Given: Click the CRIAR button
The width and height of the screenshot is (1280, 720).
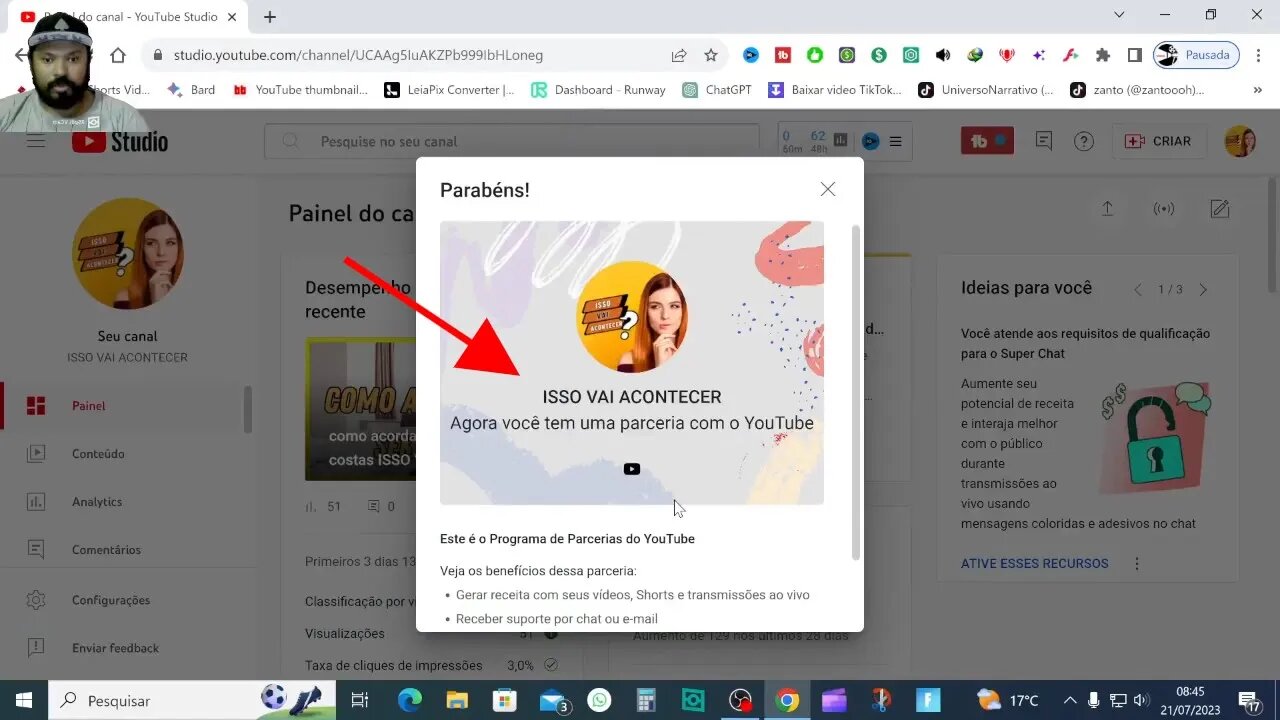Looking at the screenshot, I should 1157,141.
